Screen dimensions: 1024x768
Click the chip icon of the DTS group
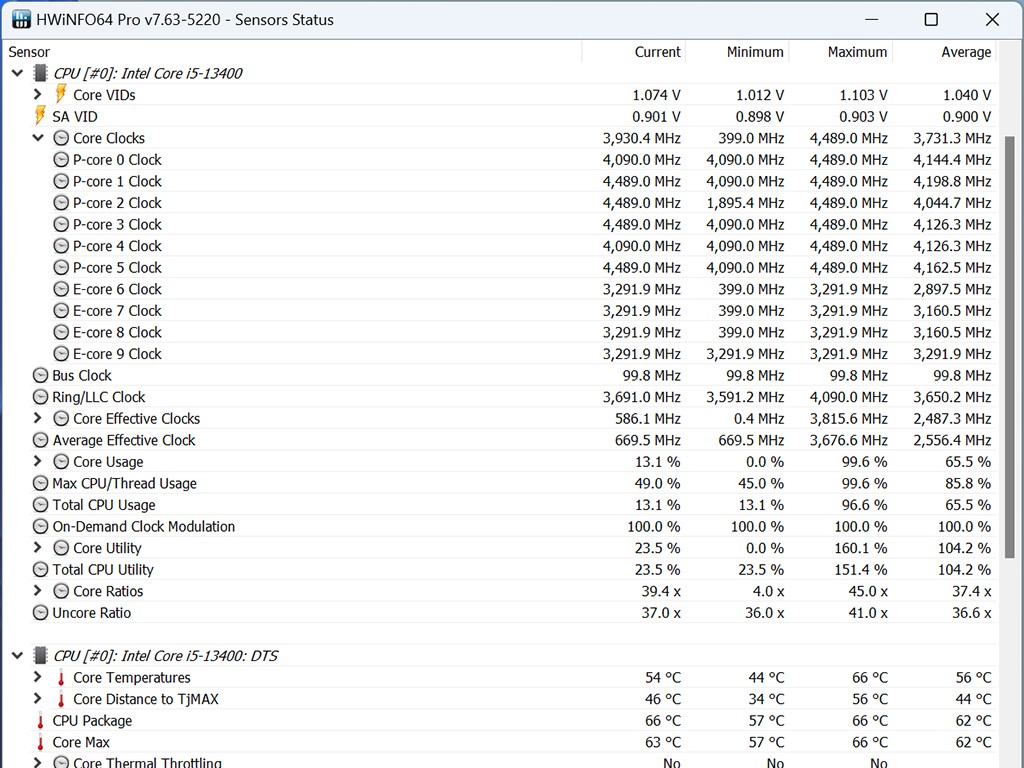pyautogui.click(x=40, y=656)
